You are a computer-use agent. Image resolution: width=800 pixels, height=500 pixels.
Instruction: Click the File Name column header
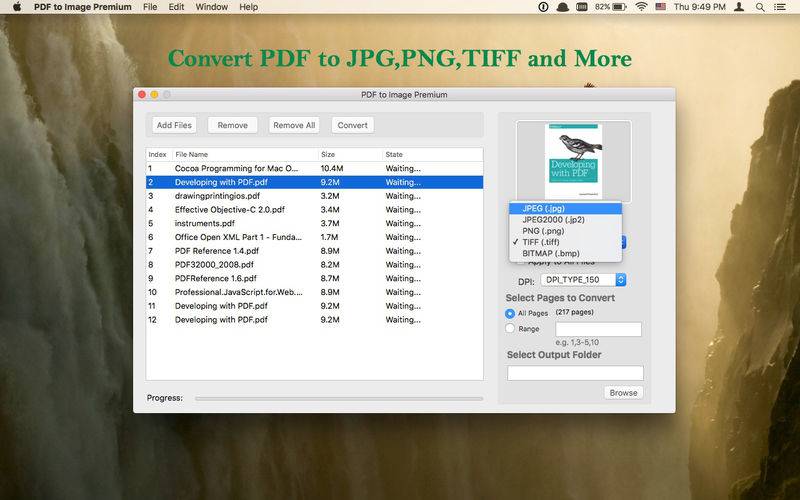point(245,154)
